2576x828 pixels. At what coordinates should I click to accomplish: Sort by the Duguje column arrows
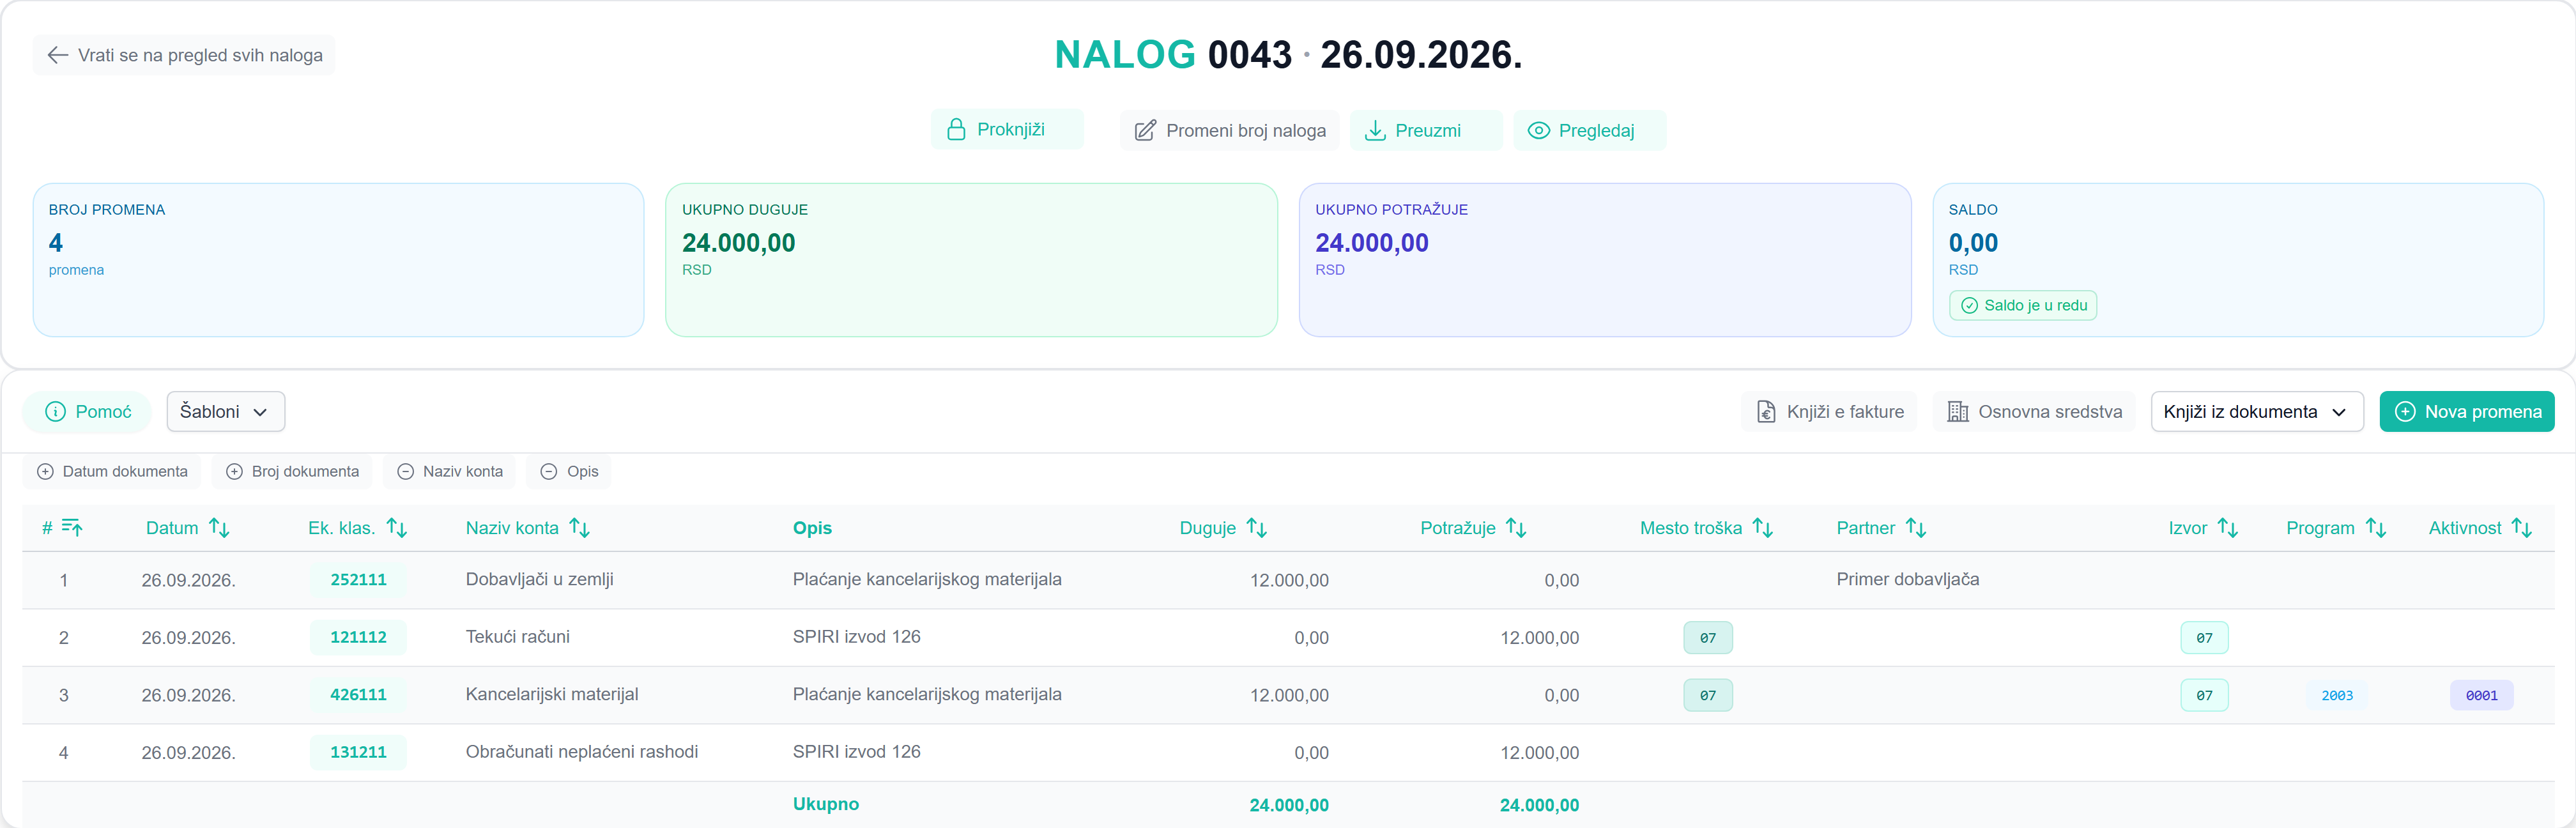1257,528
